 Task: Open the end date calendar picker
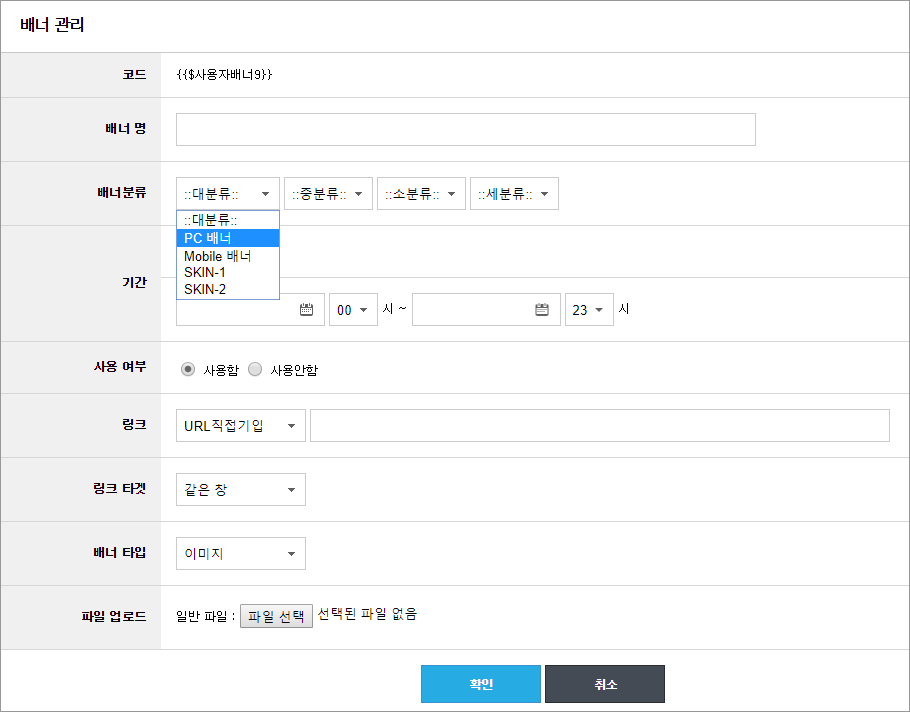click(x=541, y=309)
